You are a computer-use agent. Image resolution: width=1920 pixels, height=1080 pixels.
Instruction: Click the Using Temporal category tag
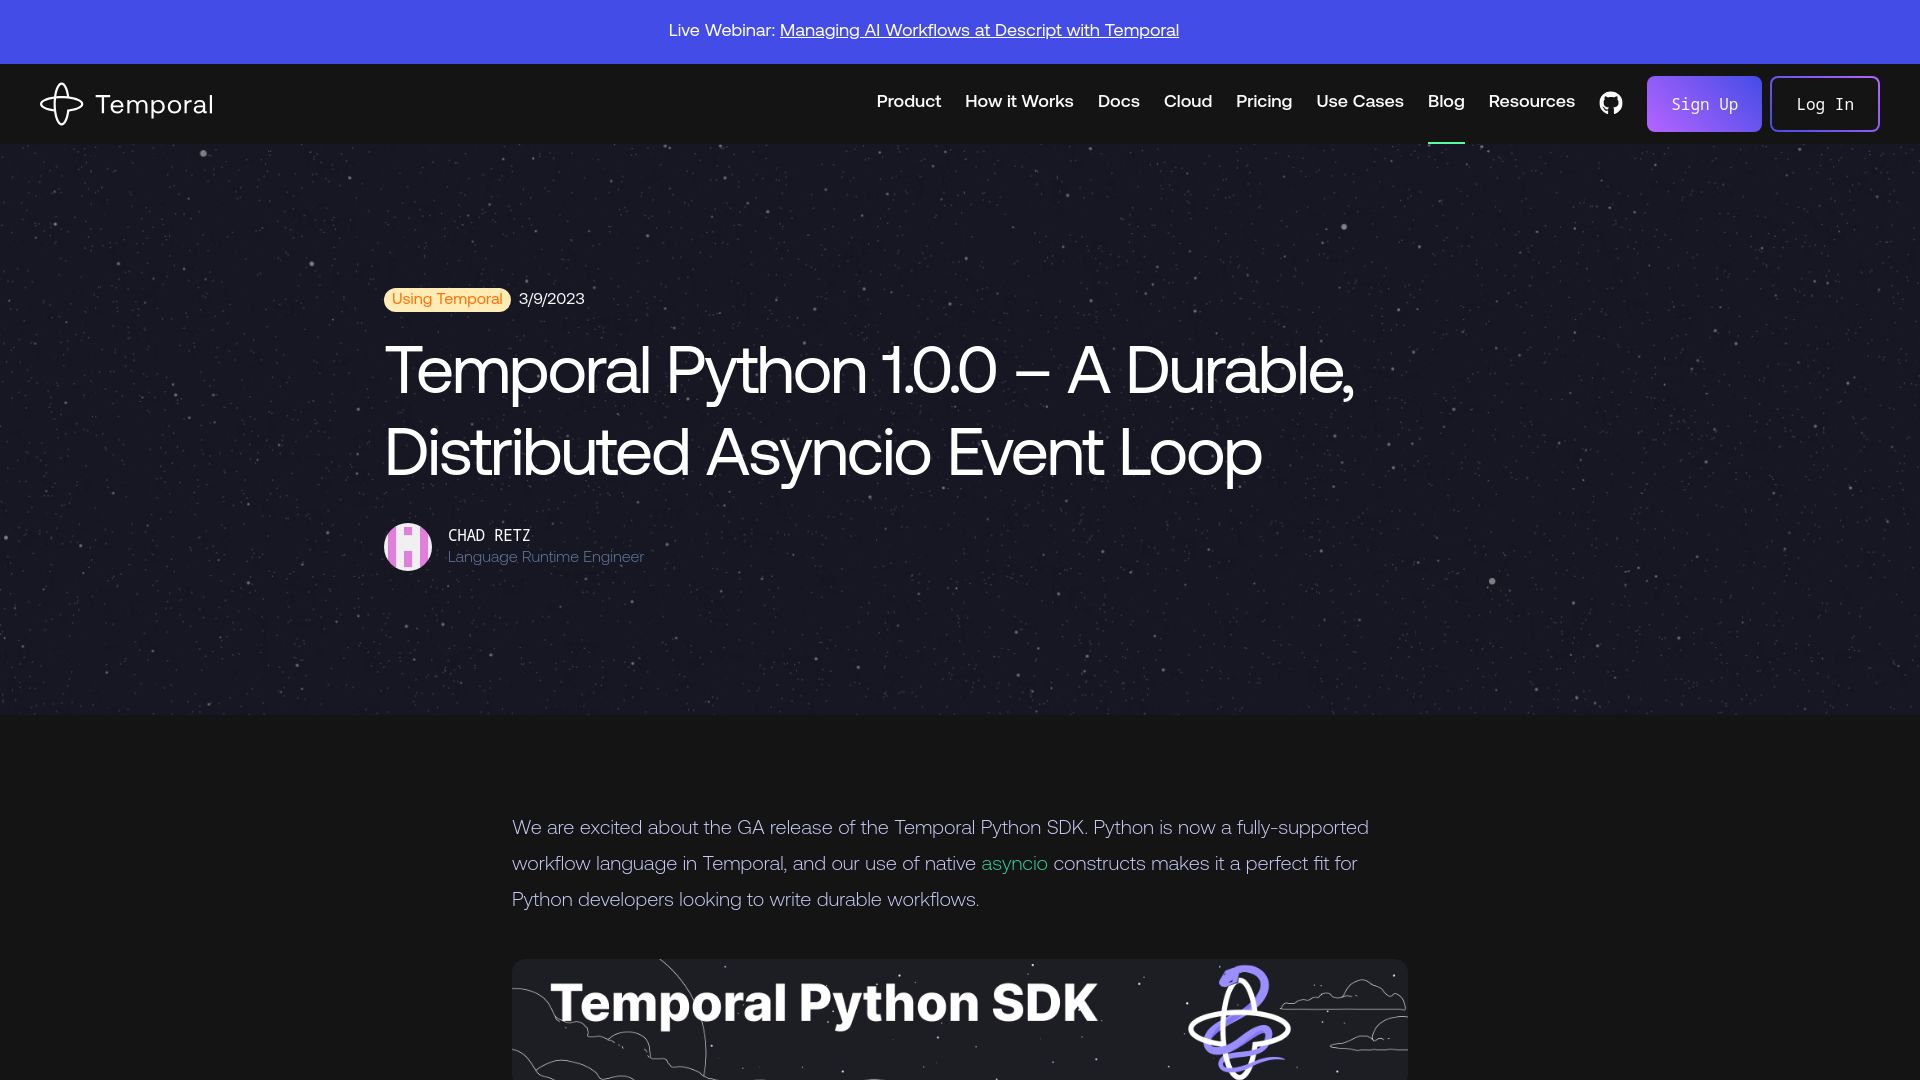coord(447,300)
